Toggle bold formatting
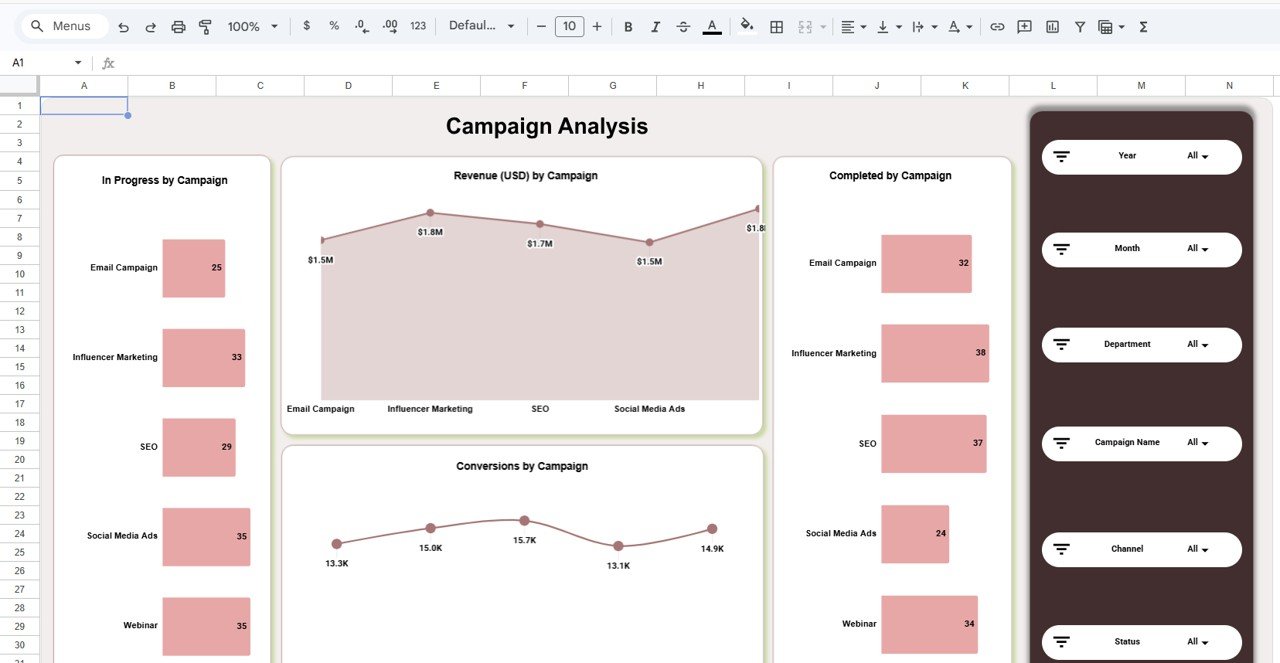Screen dimensions: 1280x663 628,26
